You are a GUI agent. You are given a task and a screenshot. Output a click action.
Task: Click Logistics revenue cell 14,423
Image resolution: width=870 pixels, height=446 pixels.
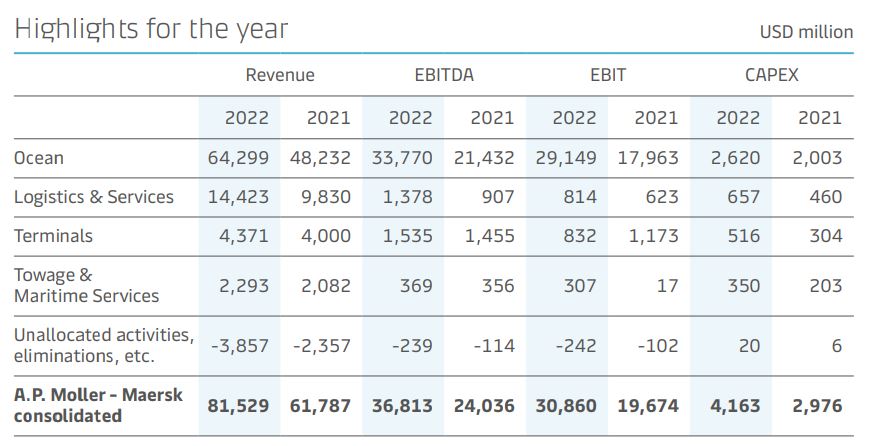[239, 197]
